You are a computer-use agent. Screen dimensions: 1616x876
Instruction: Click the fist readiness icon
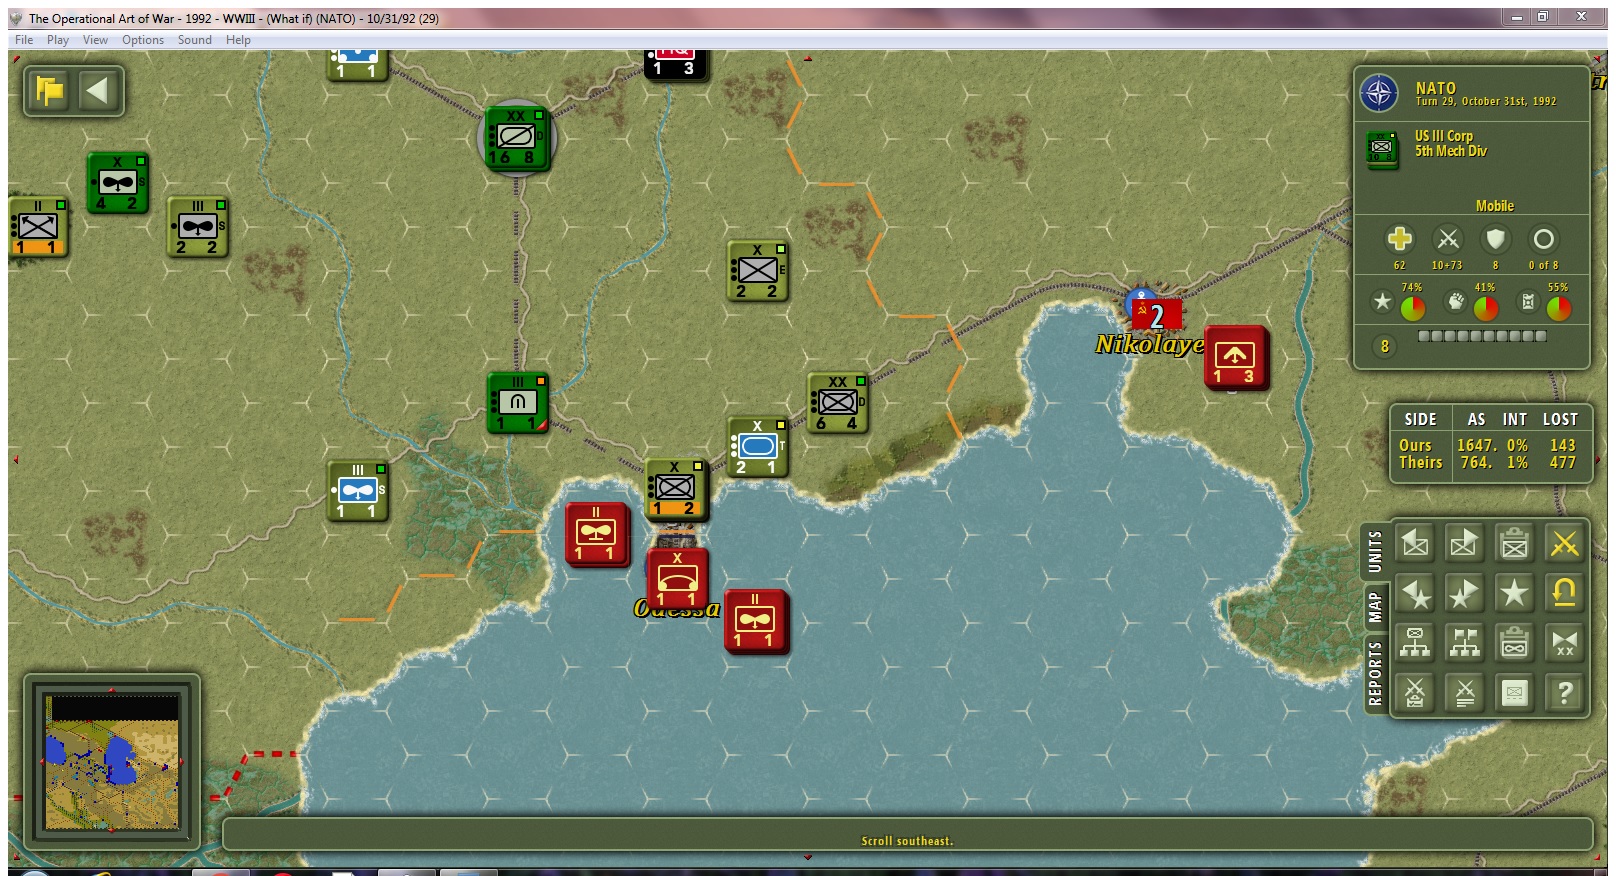pyautogui.click(x=1455, y=302)
